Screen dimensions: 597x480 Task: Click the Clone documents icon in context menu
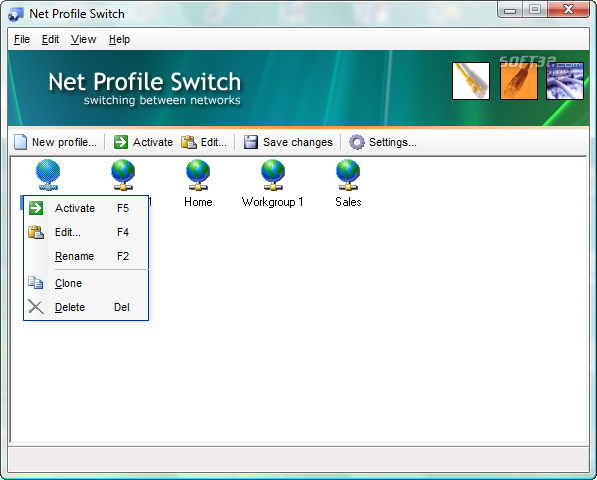[x=36, y=283]
